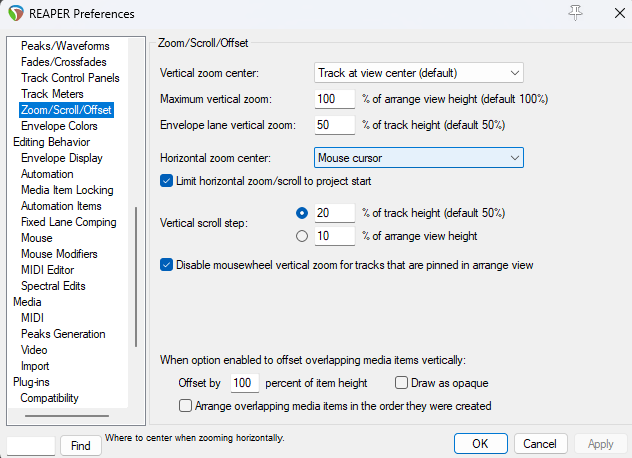Select MIDI Editor page

48,270
